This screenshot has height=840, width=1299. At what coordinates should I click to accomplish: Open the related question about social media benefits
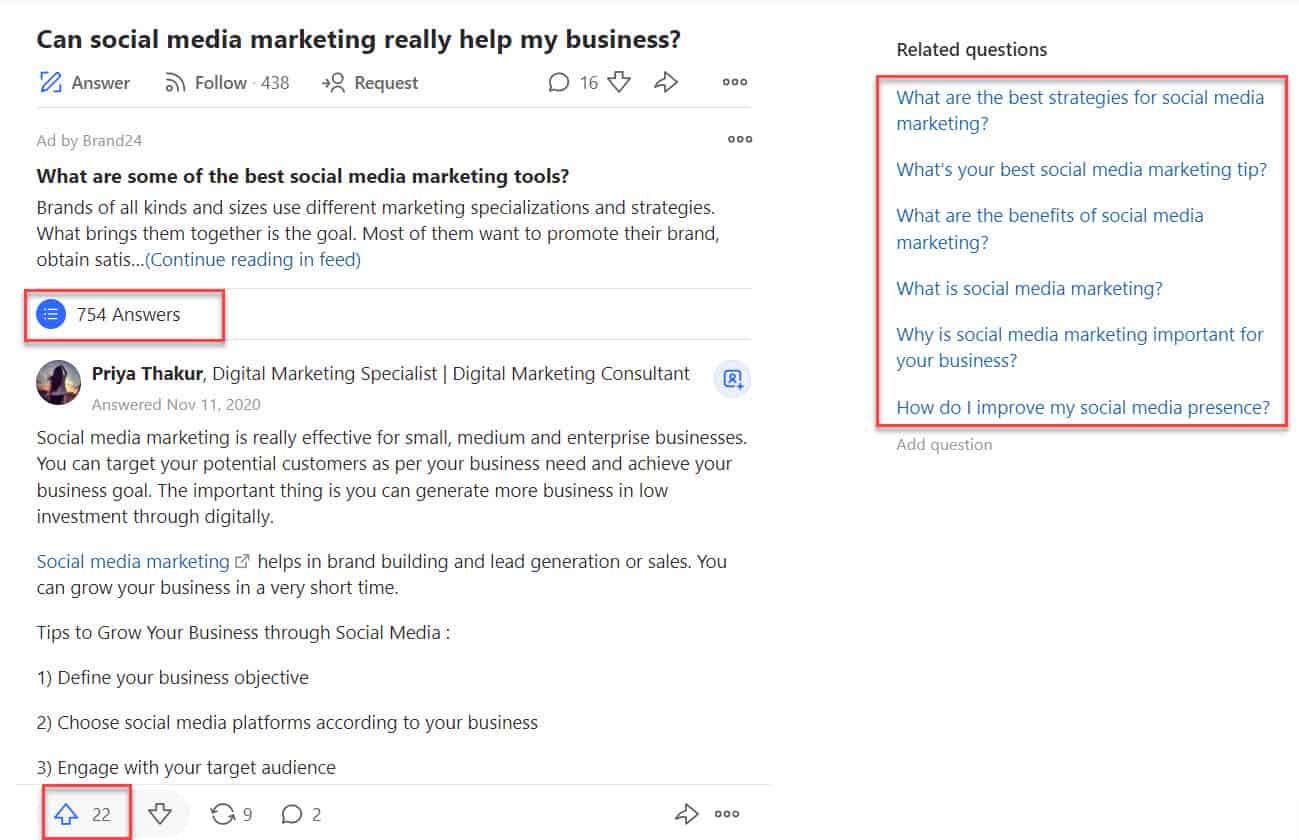(1049, 228)
